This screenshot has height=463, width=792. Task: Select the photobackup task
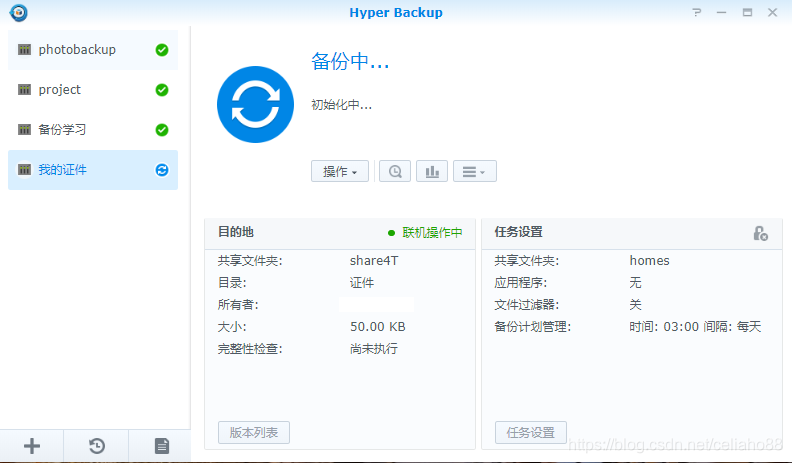(x=93, y=50)
